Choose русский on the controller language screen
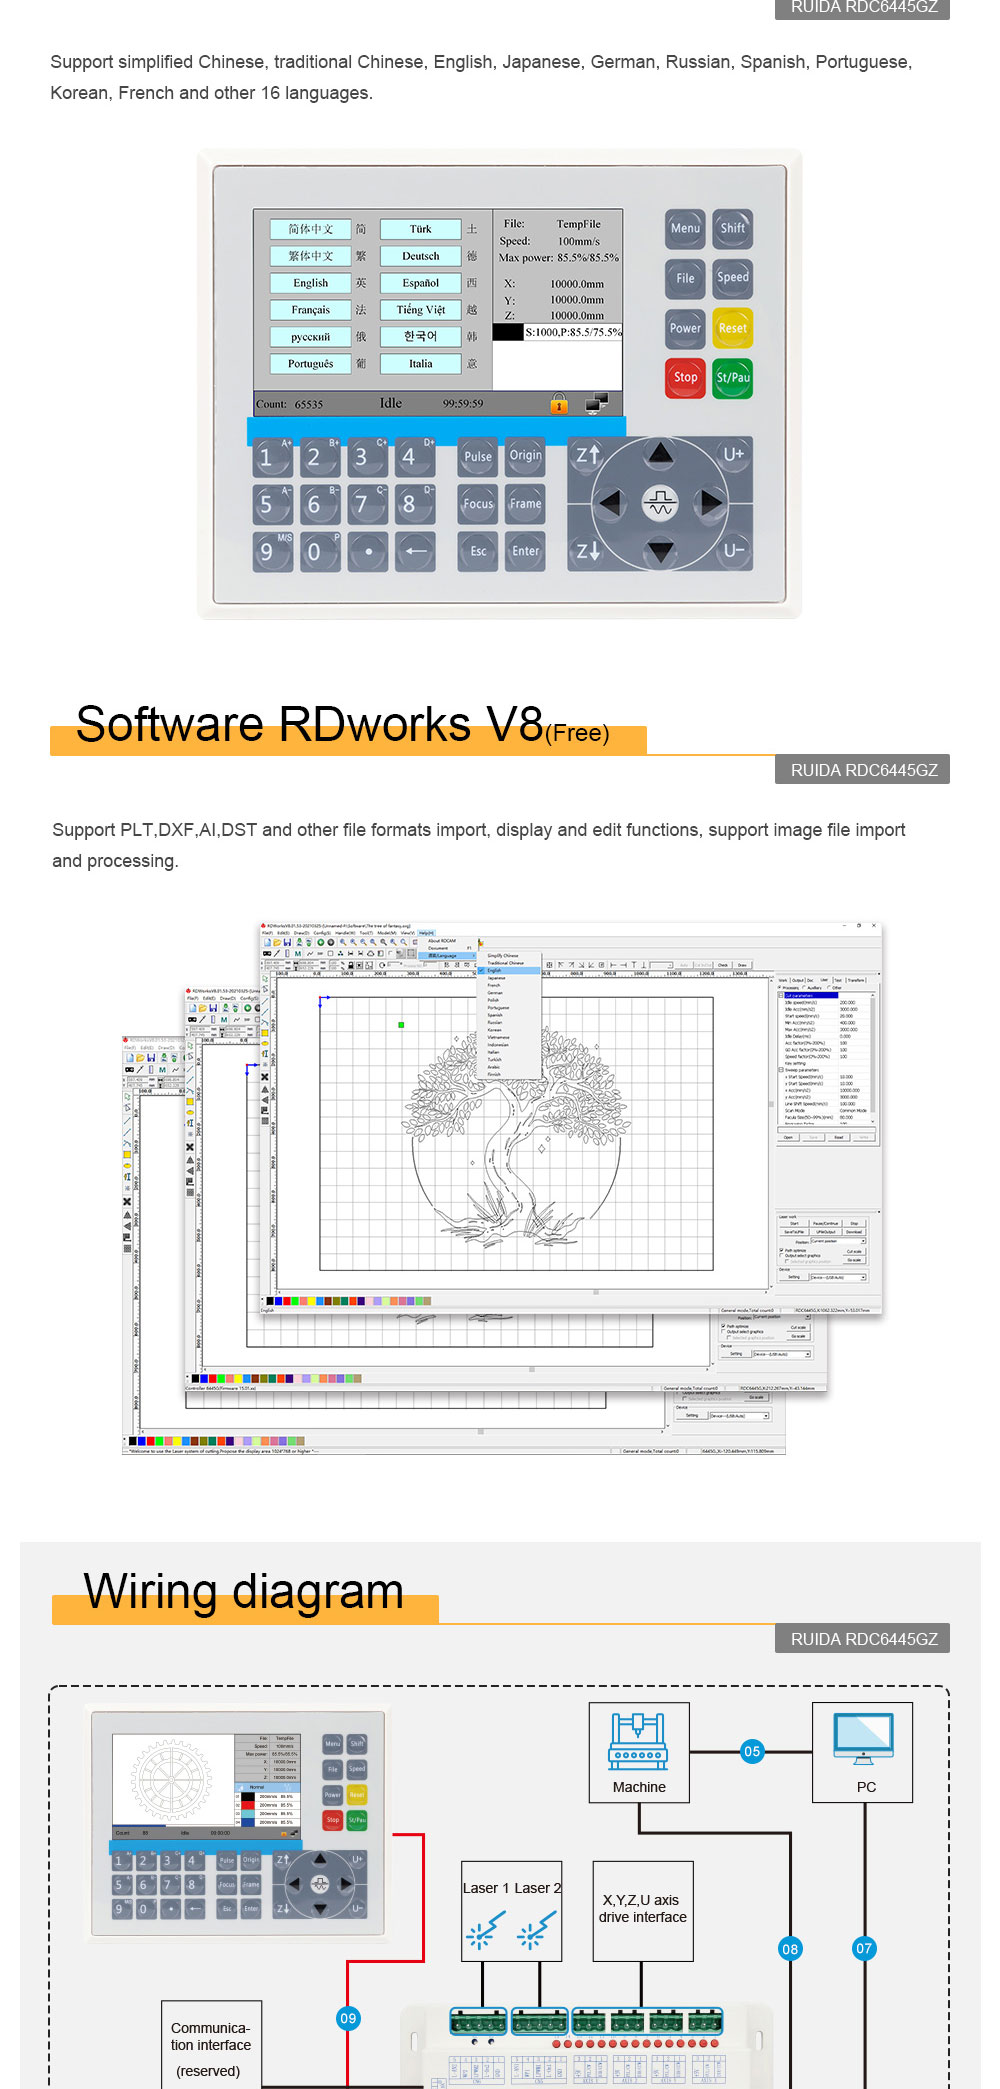 coord(310,337)
